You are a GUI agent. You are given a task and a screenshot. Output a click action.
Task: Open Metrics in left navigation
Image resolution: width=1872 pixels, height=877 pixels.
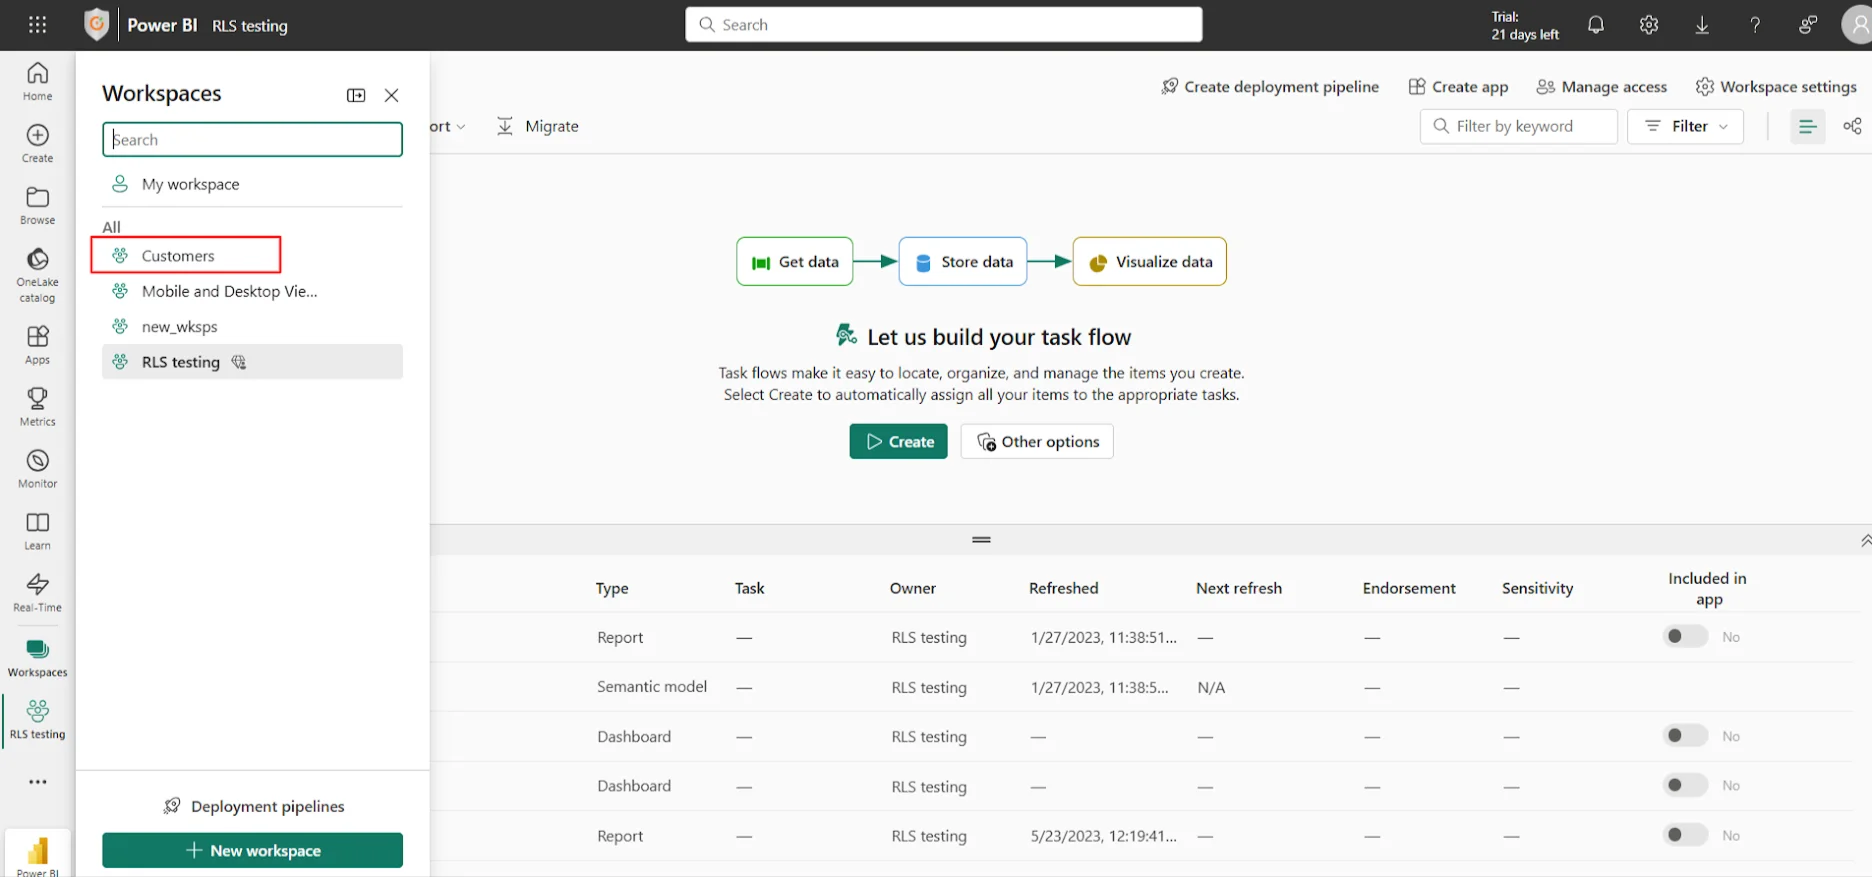pos(37,407)
